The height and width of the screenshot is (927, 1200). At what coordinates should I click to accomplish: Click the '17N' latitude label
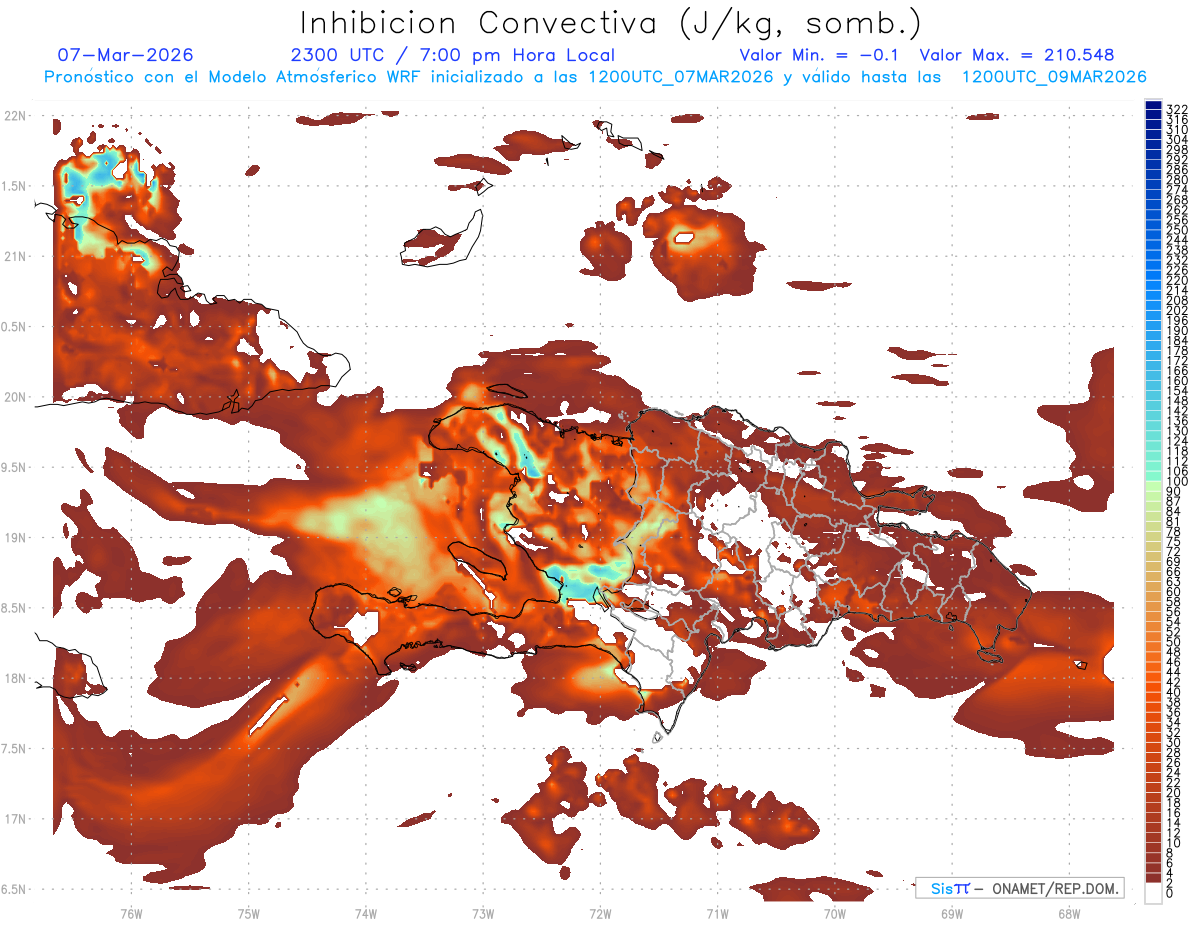(17, 819)
